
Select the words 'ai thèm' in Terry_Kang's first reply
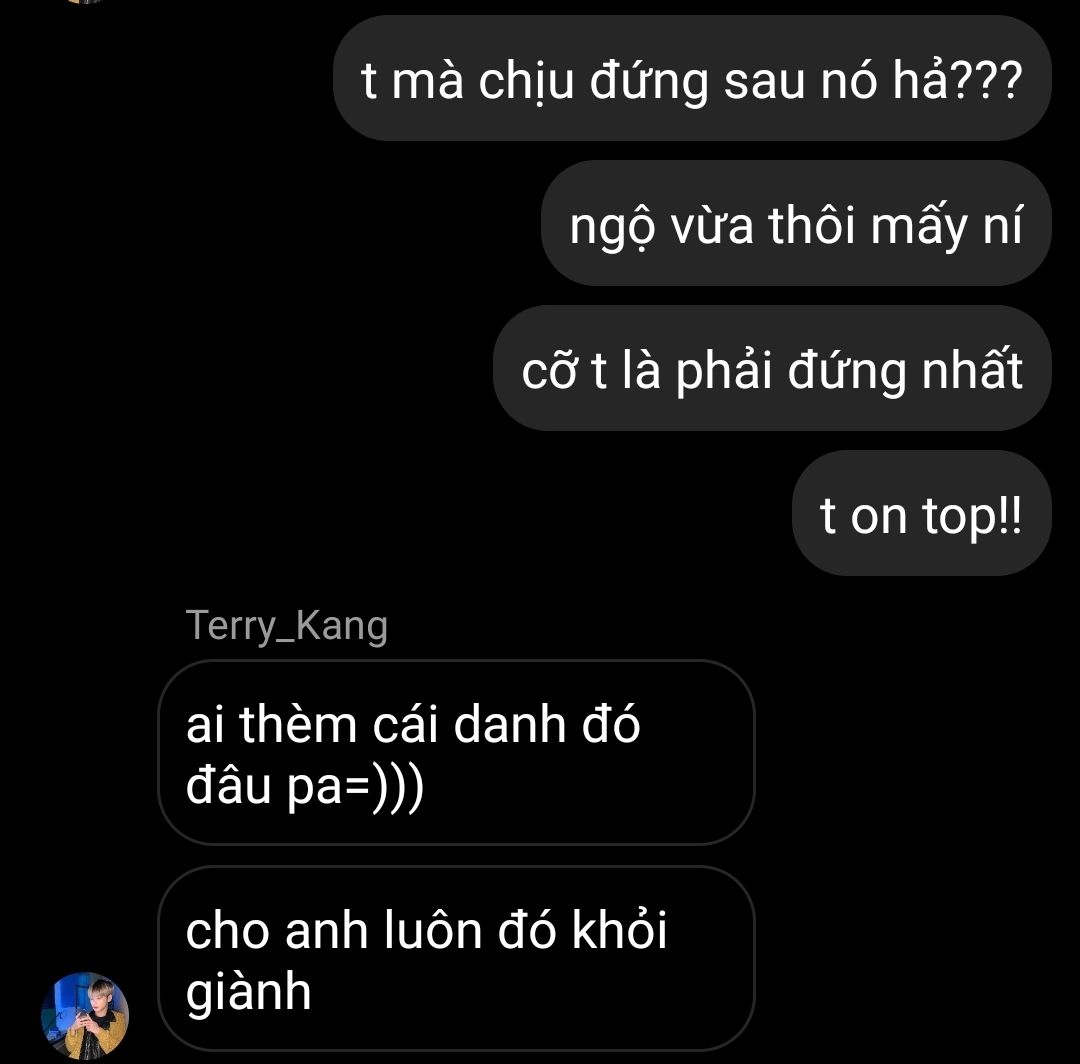pos(271,724)
